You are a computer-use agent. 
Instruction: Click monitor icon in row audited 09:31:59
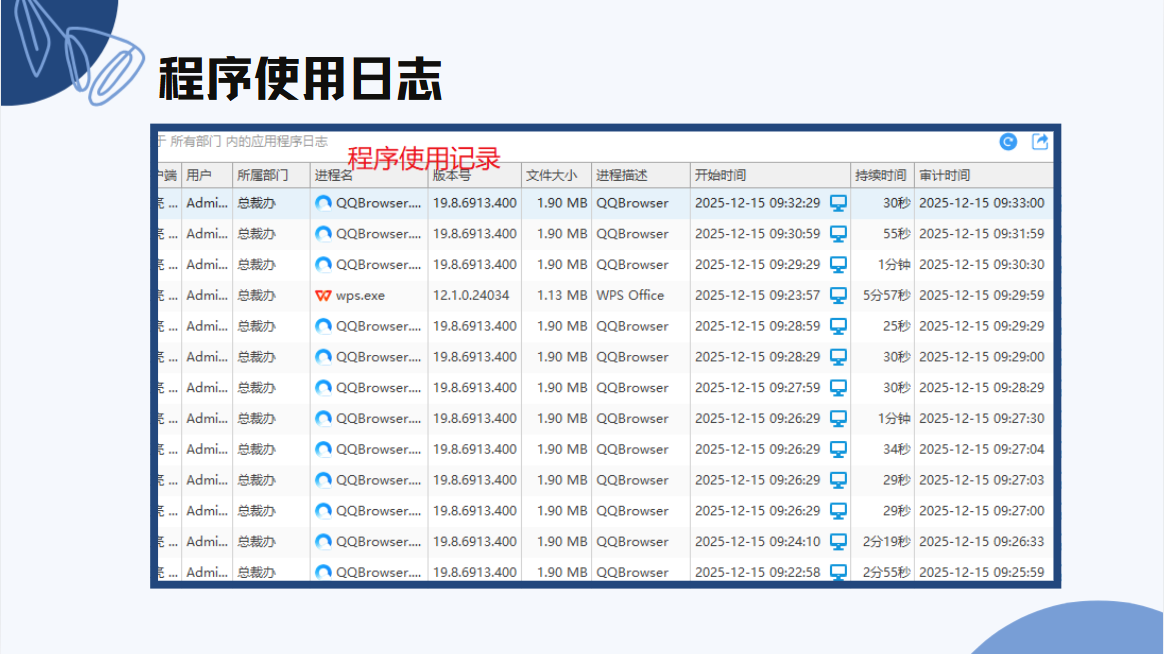838,234
